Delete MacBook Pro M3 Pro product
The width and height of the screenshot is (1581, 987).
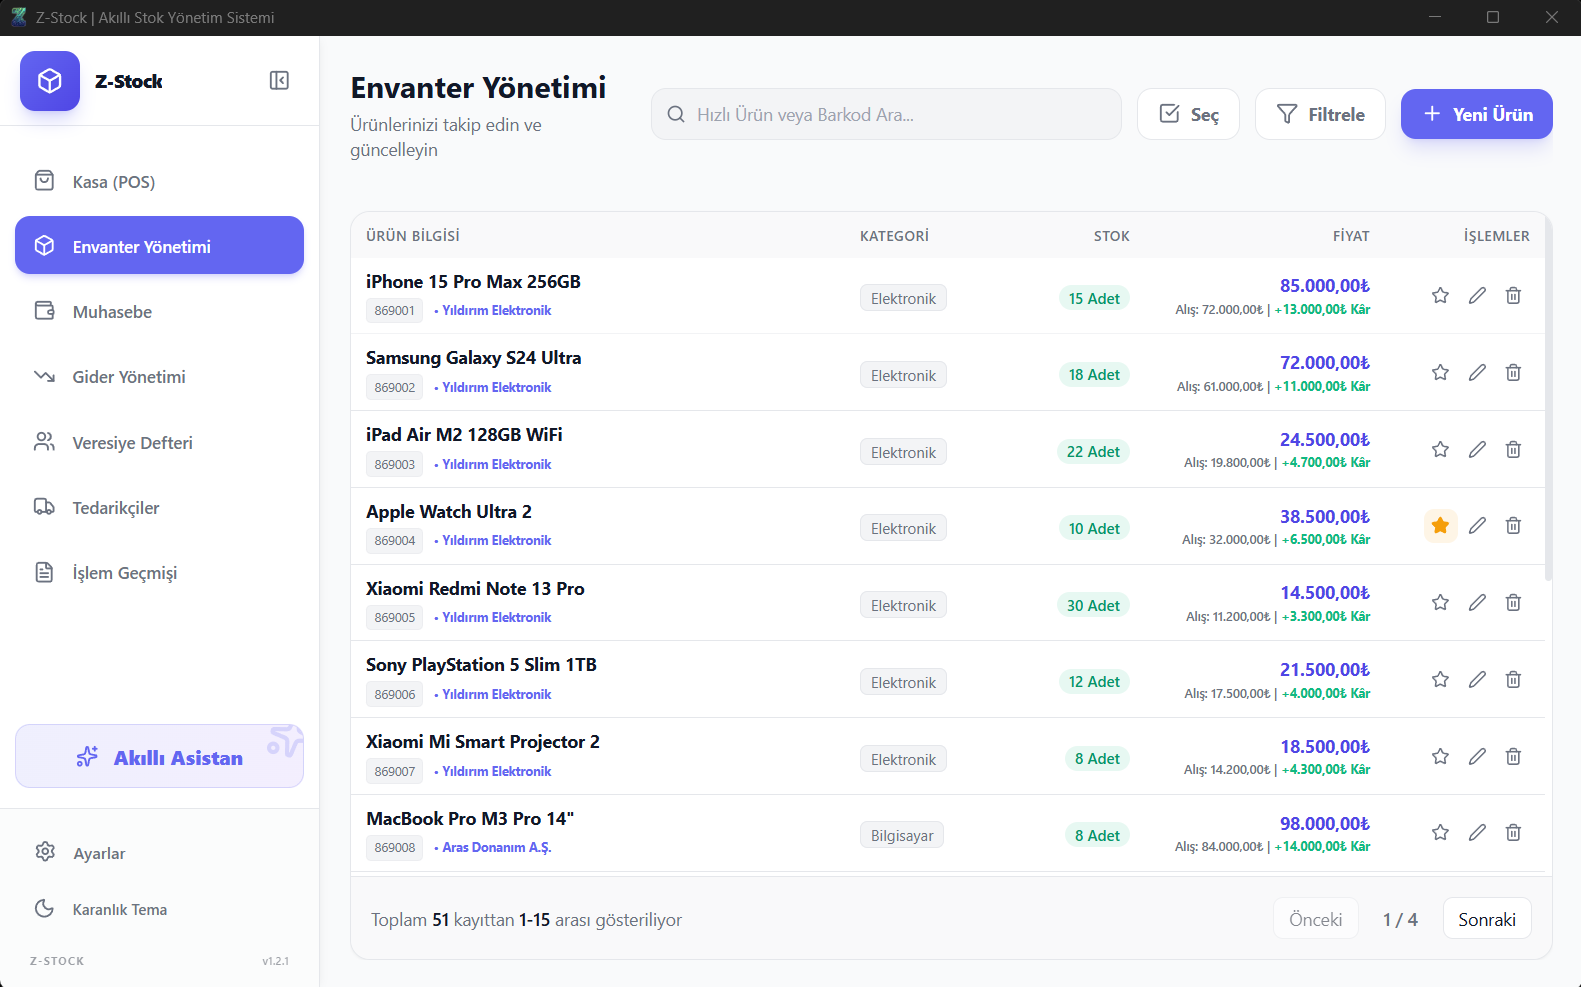point(1514,833)
